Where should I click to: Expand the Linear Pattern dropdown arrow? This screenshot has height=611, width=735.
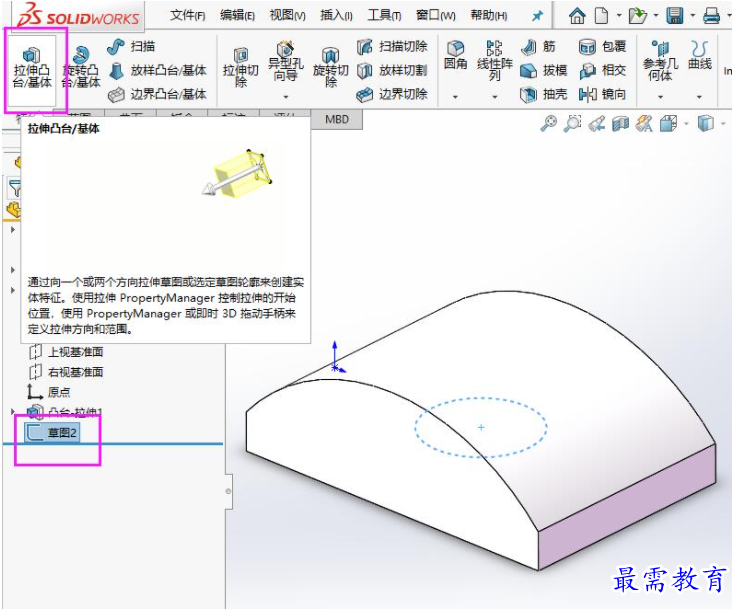coord(495,97)
